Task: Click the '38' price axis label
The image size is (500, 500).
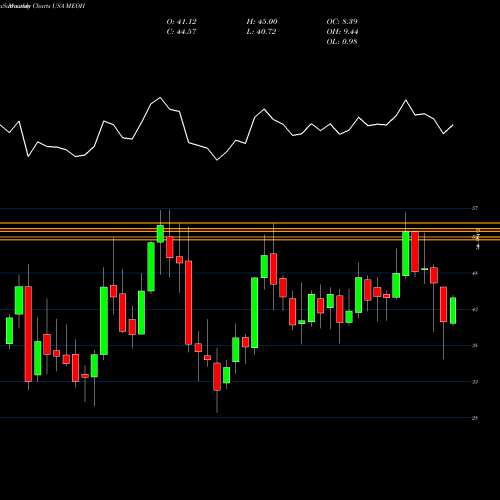Action: pos(475,346)
